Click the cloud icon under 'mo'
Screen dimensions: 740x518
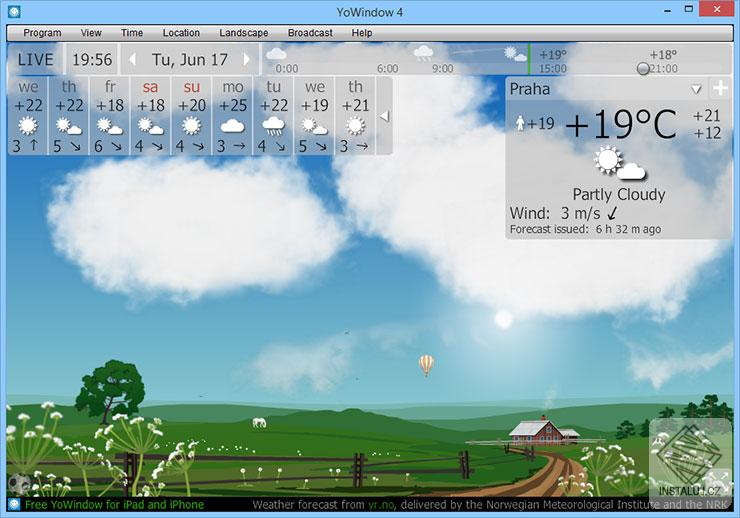(x=232, y=126)
